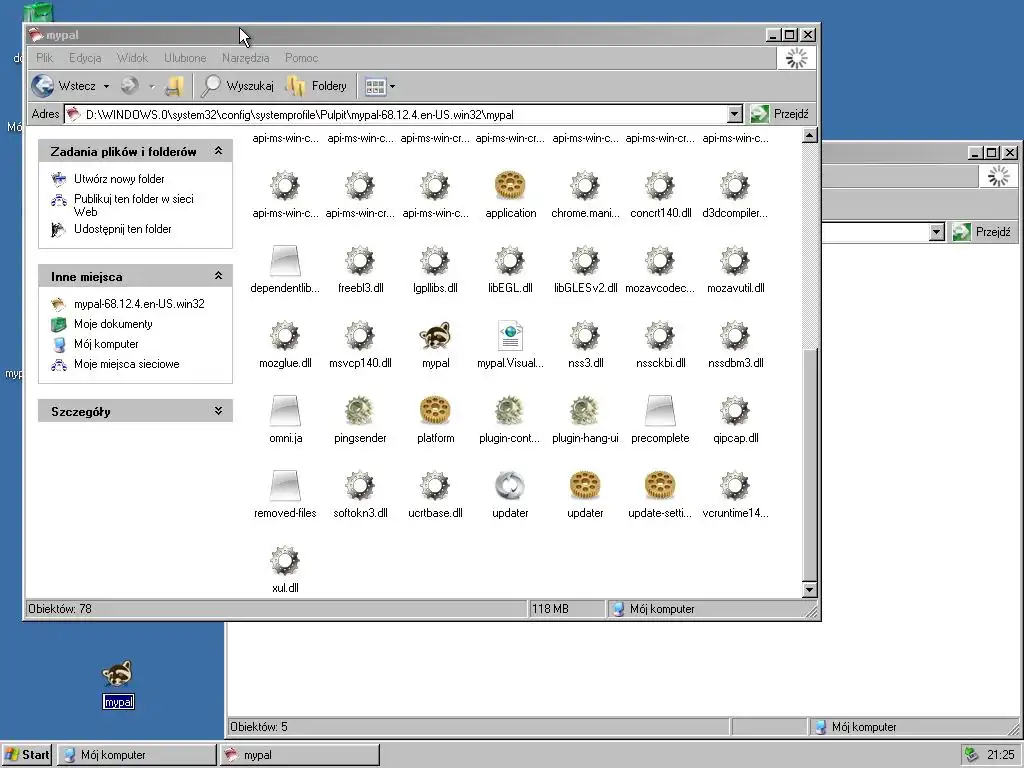The height and width of the screenshot is (768, 1024).
Task: Select the ucrtbase.dll file icon
Action: (x=435, y=486)
